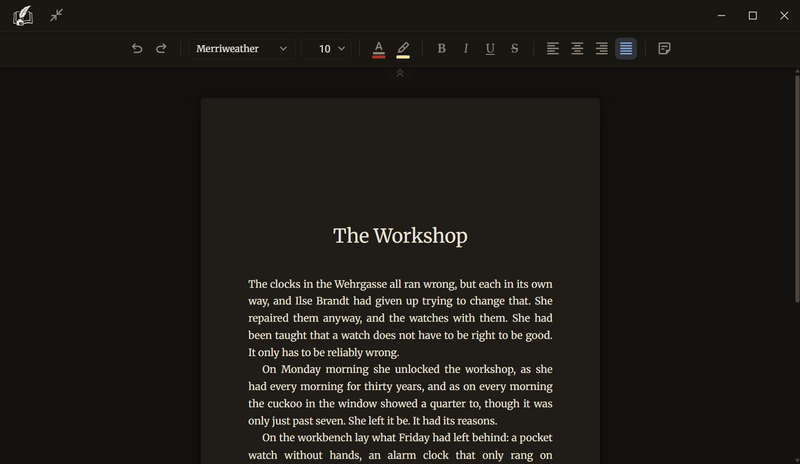The image size is (800, 464).
Task: Toggle underline formatting
Action: pyautogui.click(x=490, y=48)
